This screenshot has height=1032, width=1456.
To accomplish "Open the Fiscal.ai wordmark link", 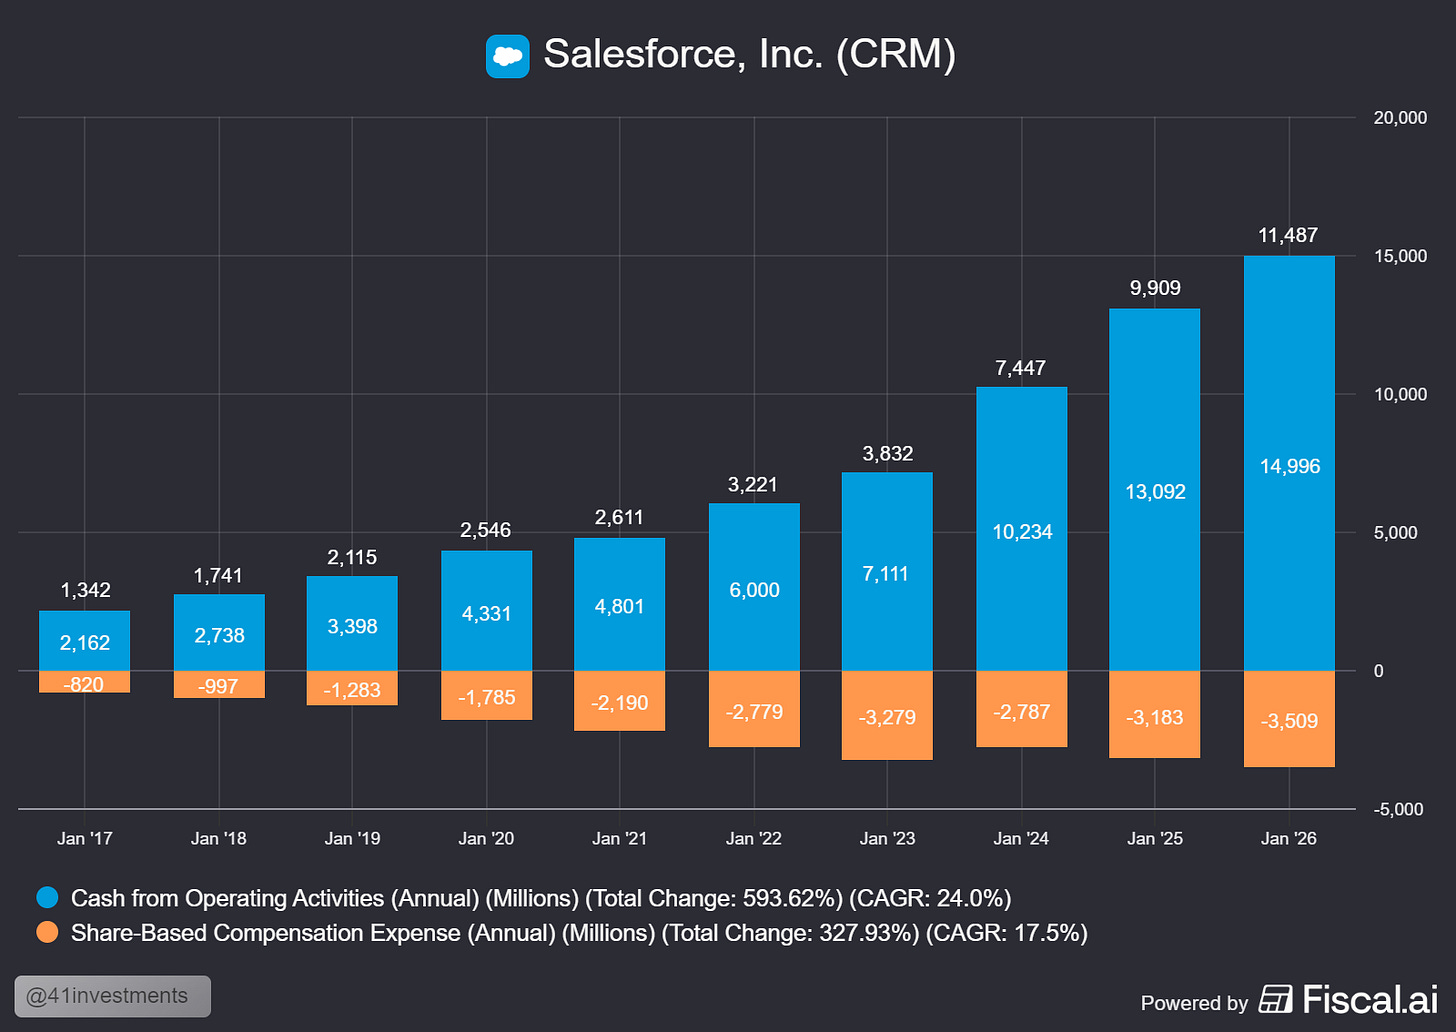I will pos(1370,999).
